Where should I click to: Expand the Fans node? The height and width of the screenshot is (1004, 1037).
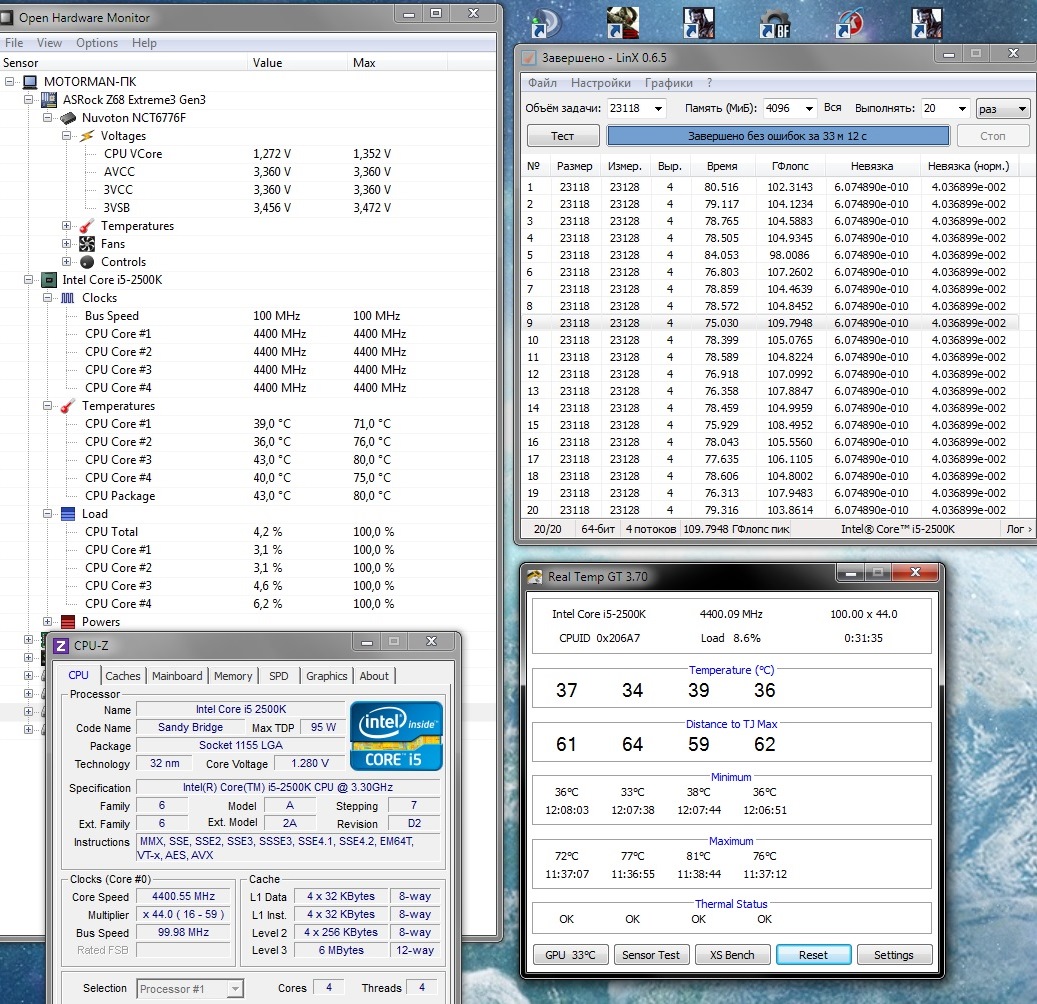(66, 243)
